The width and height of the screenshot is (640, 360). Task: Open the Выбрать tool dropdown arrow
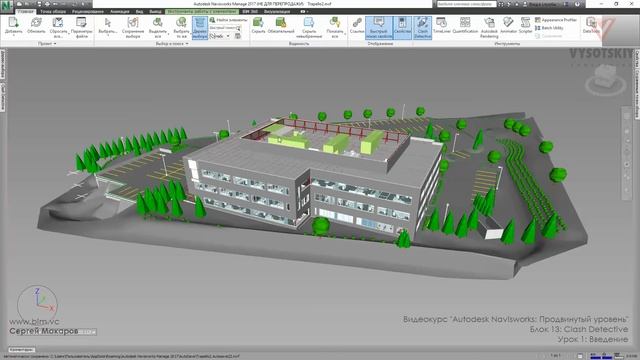[x=108, y=36]
